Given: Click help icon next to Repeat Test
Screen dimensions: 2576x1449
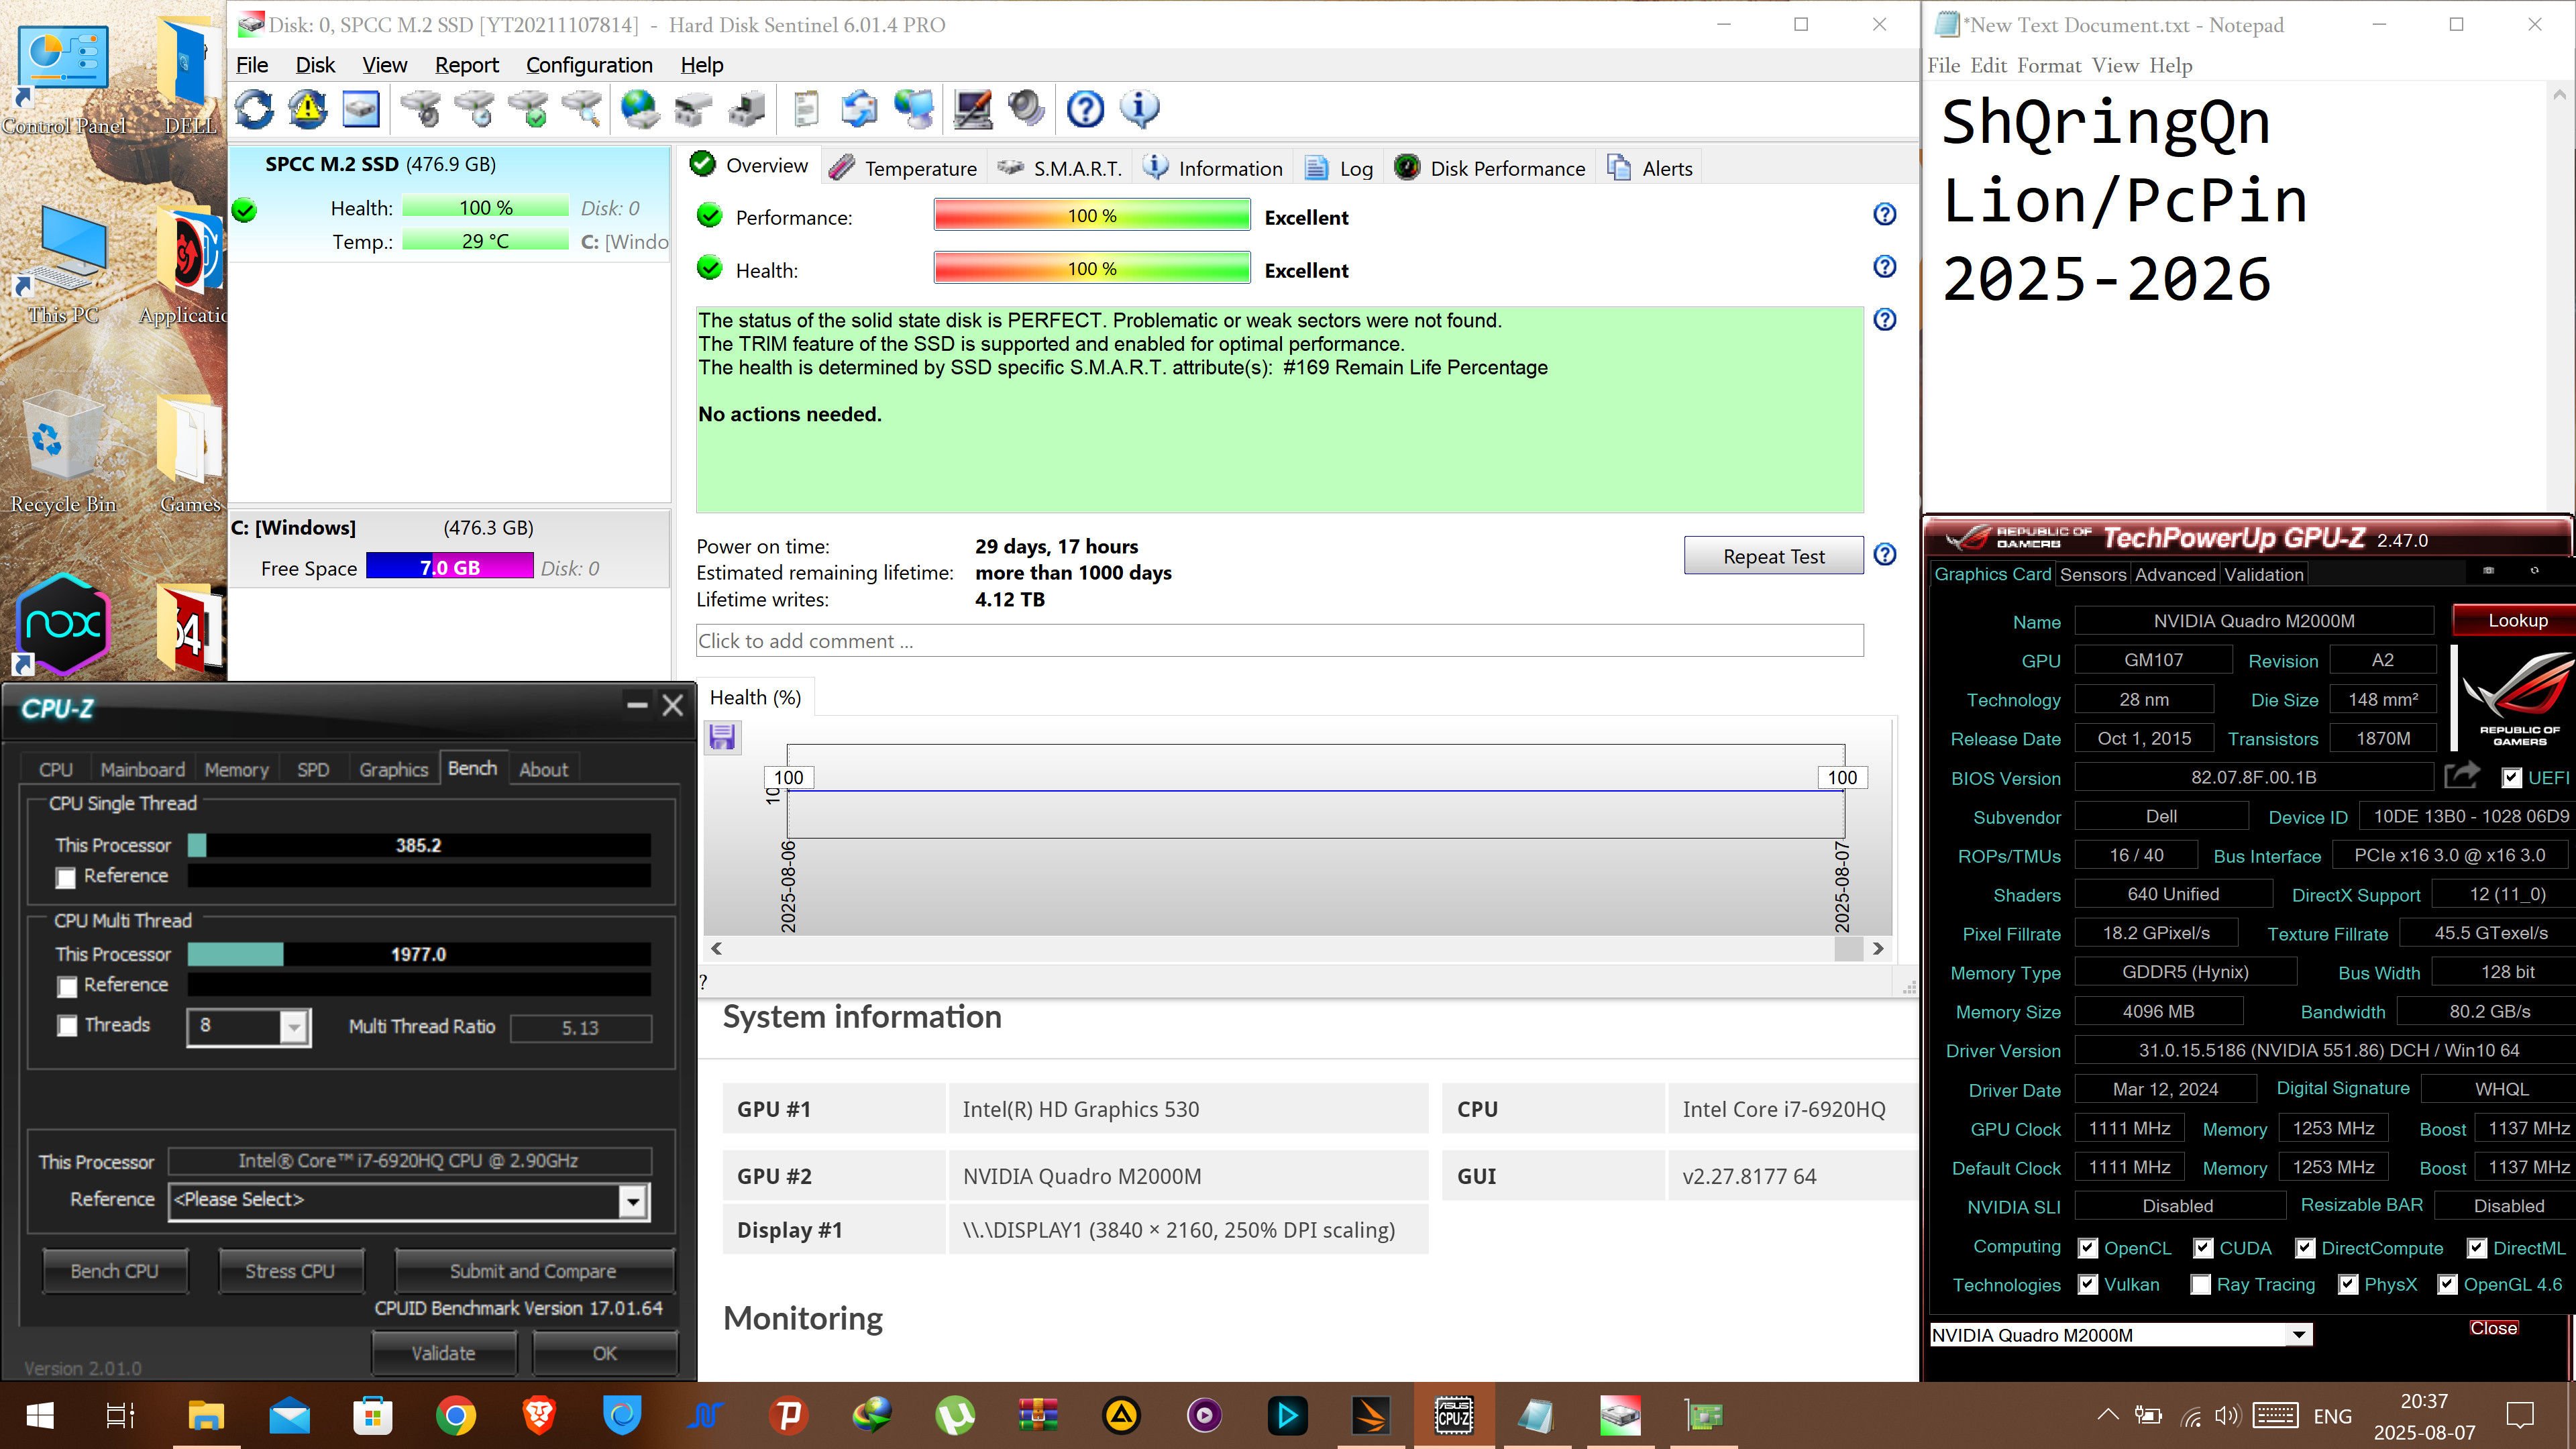Looking at the screenshot, I should click(x=1884, y=555).
